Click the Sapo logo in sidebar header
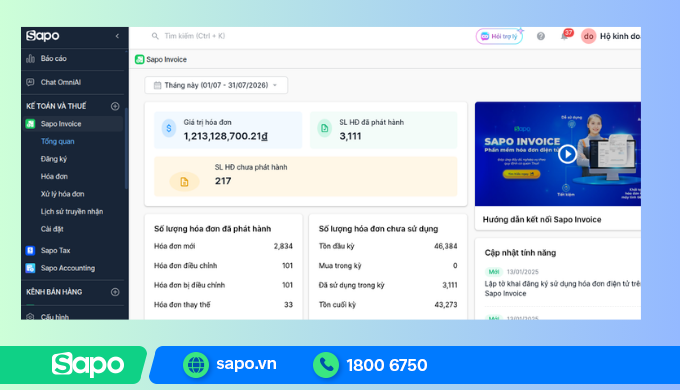The width and height of the screenshot is (680, 390). [42, 36]
